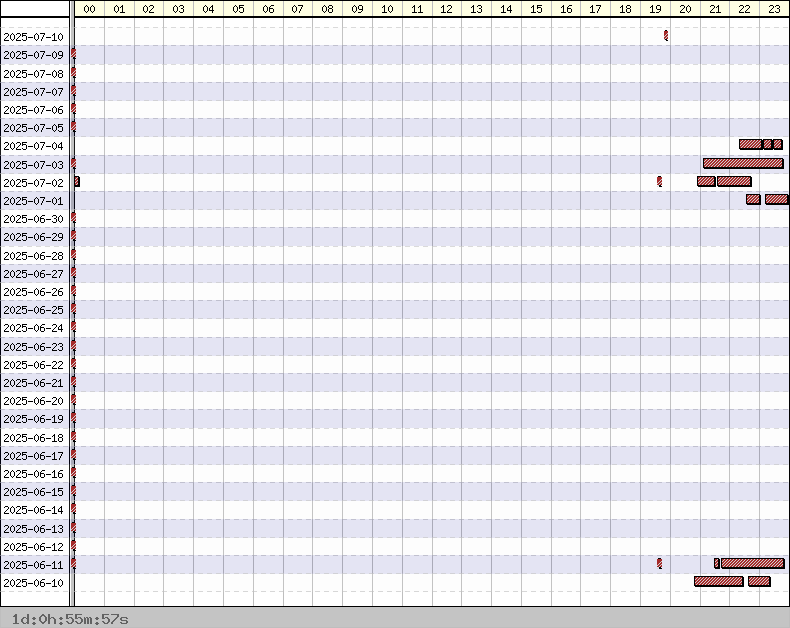Click hour 03 column header
Image resolution: width=790 pixels, height=628 pixels.
click(178, 9)
